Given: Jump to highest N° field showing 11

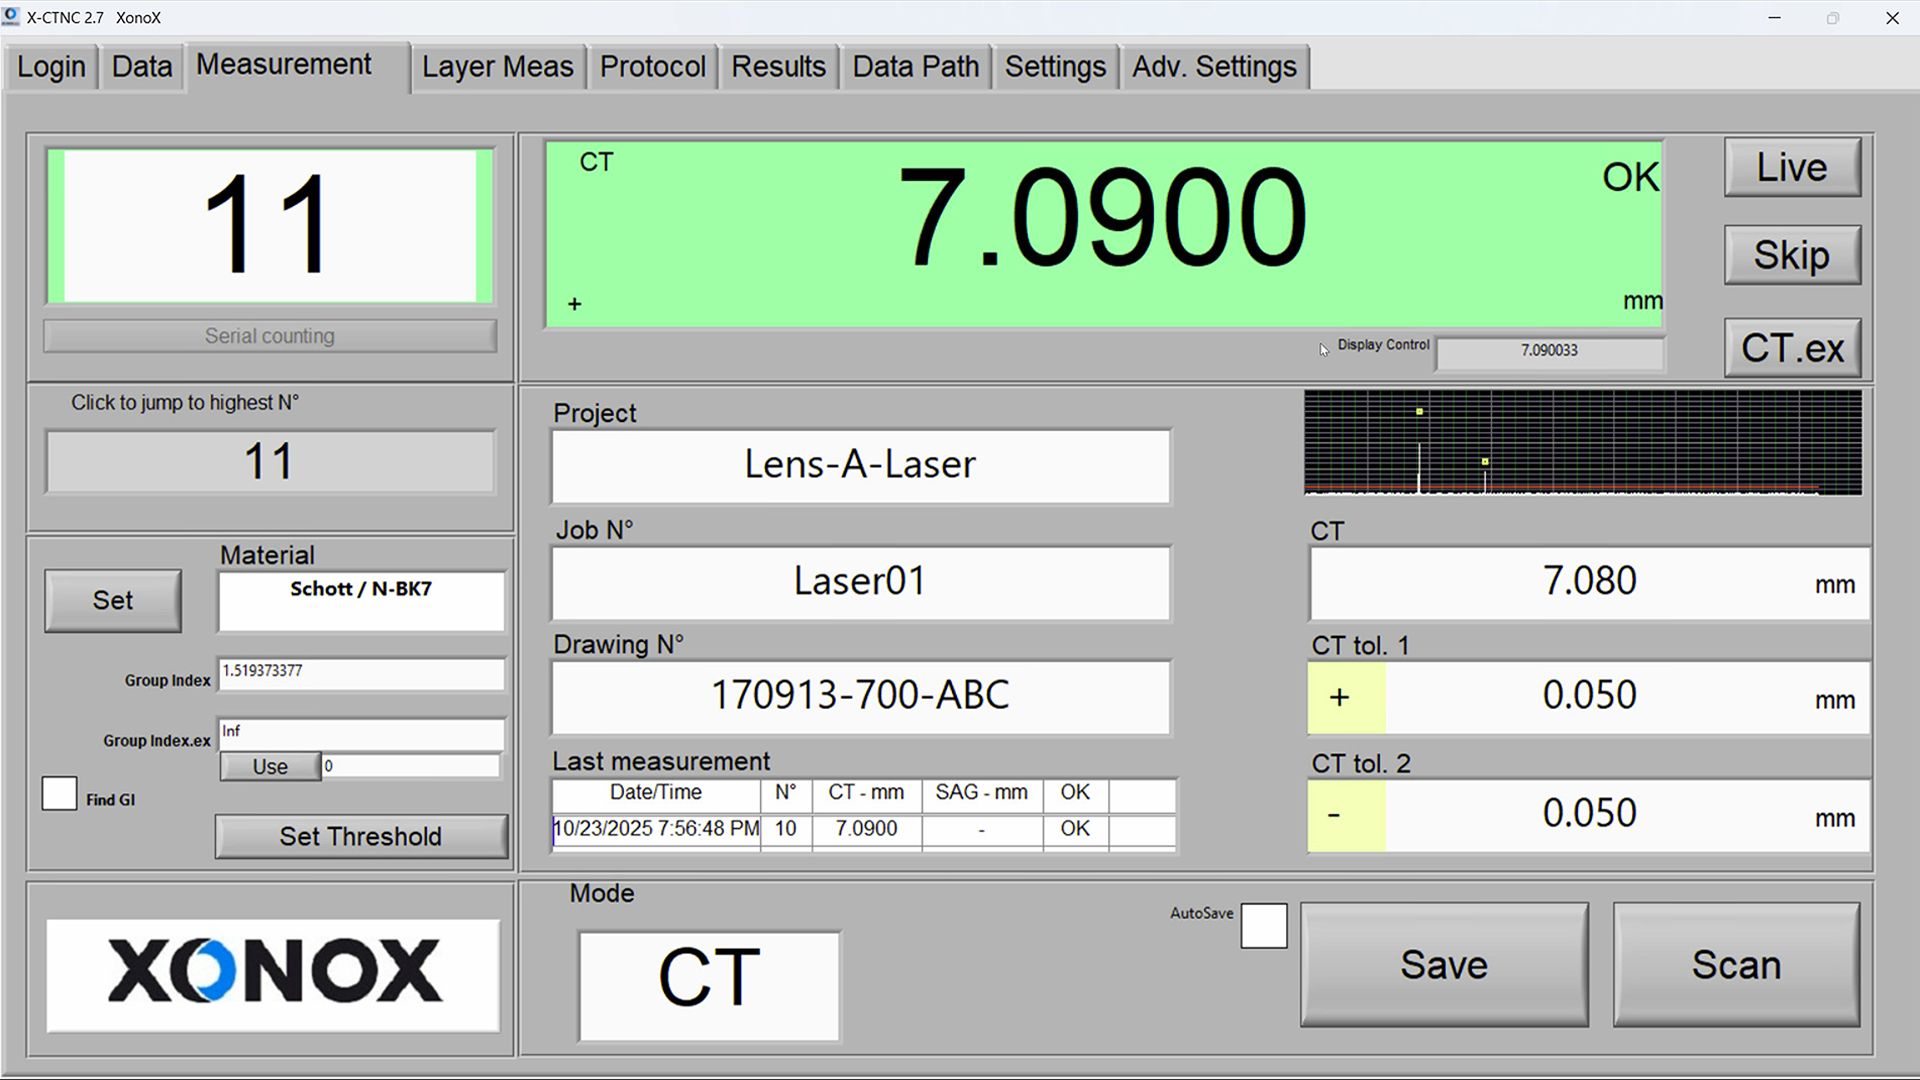Looking at the screenshot, I should [270, 462].
